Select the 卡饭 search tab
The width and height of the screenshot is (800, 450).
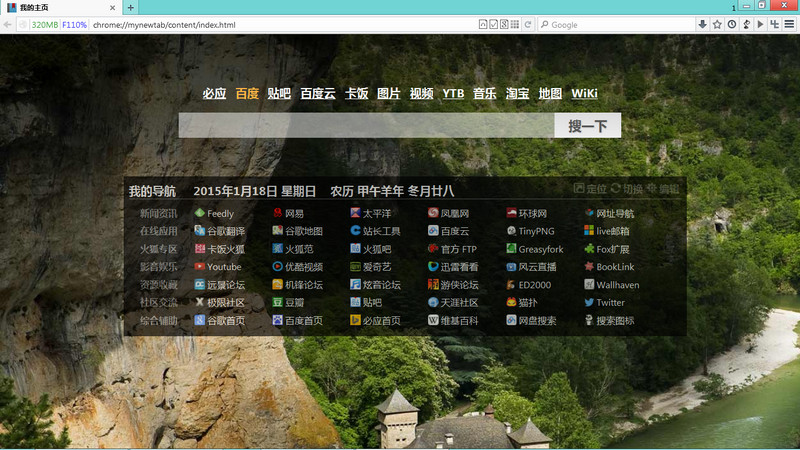point(357,94)
